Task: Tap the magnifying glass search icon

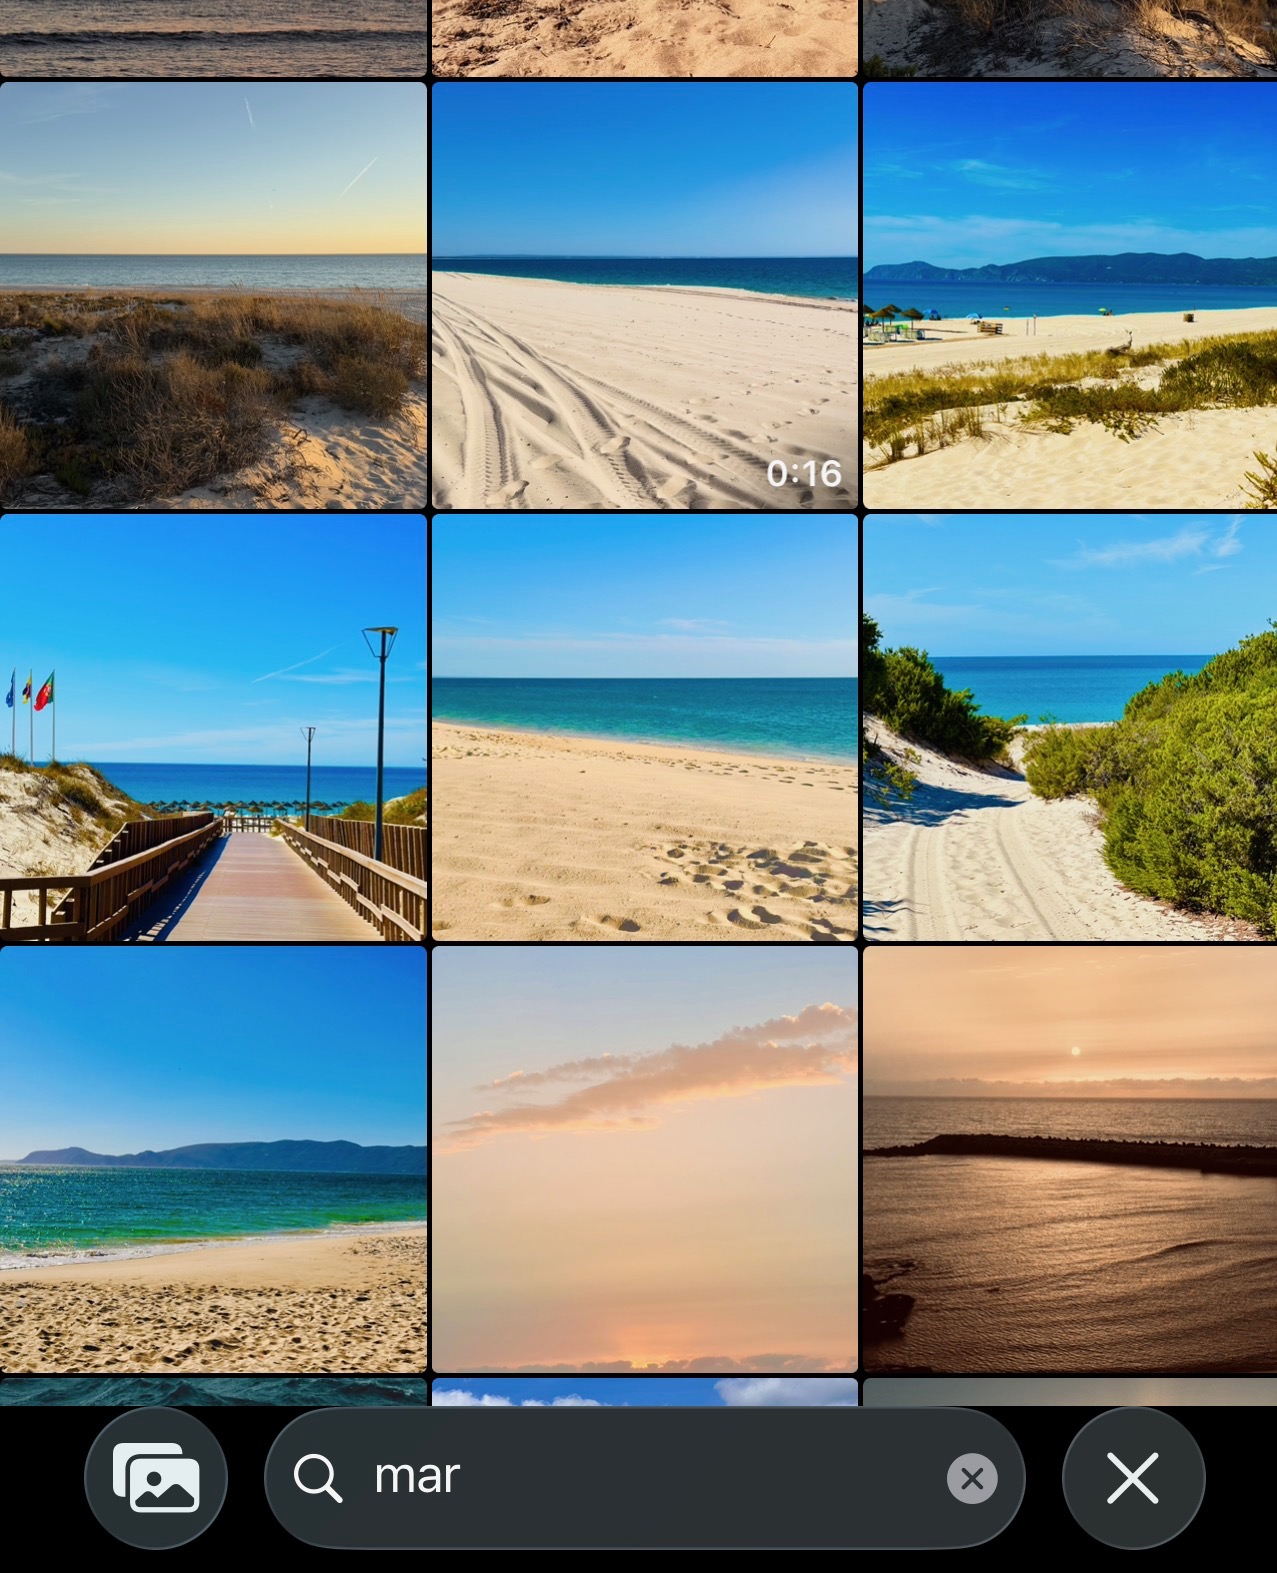Action: (318, 1478)
